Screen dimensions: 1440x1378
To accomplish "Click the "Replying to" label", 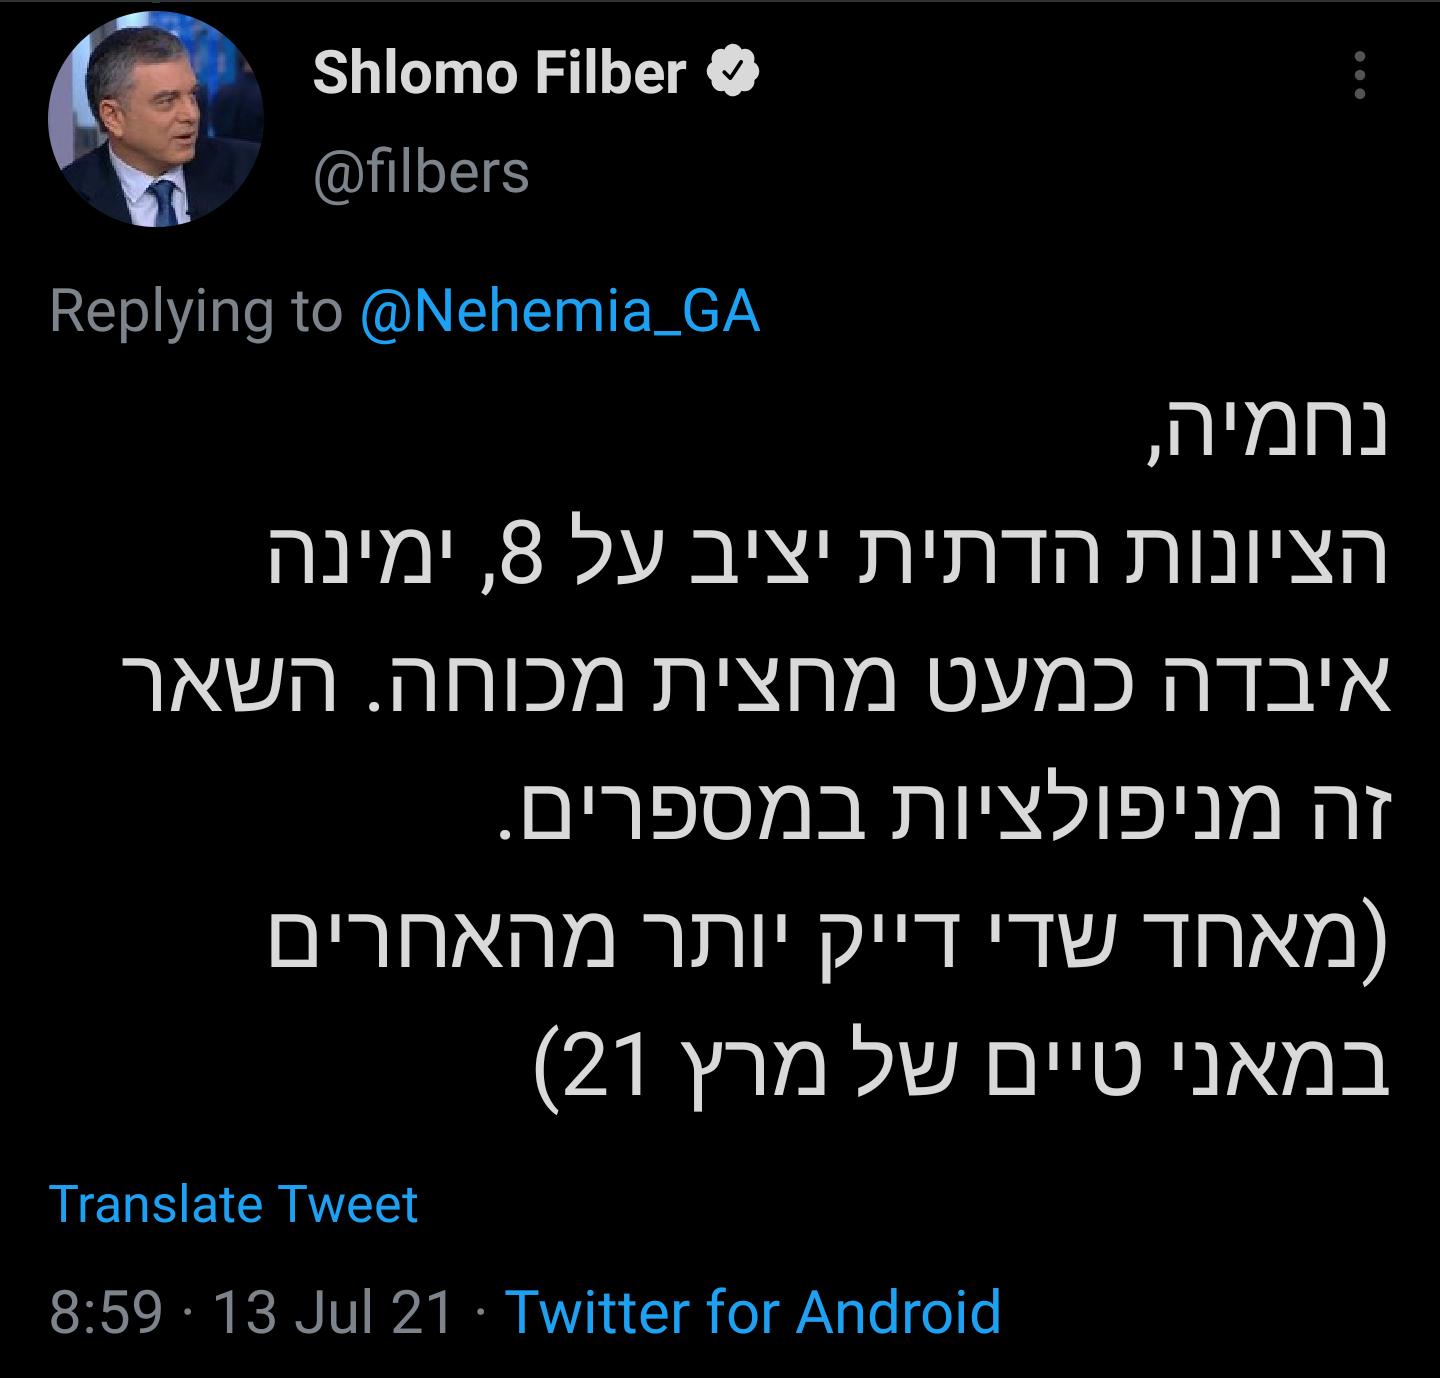I will (195, 311).
